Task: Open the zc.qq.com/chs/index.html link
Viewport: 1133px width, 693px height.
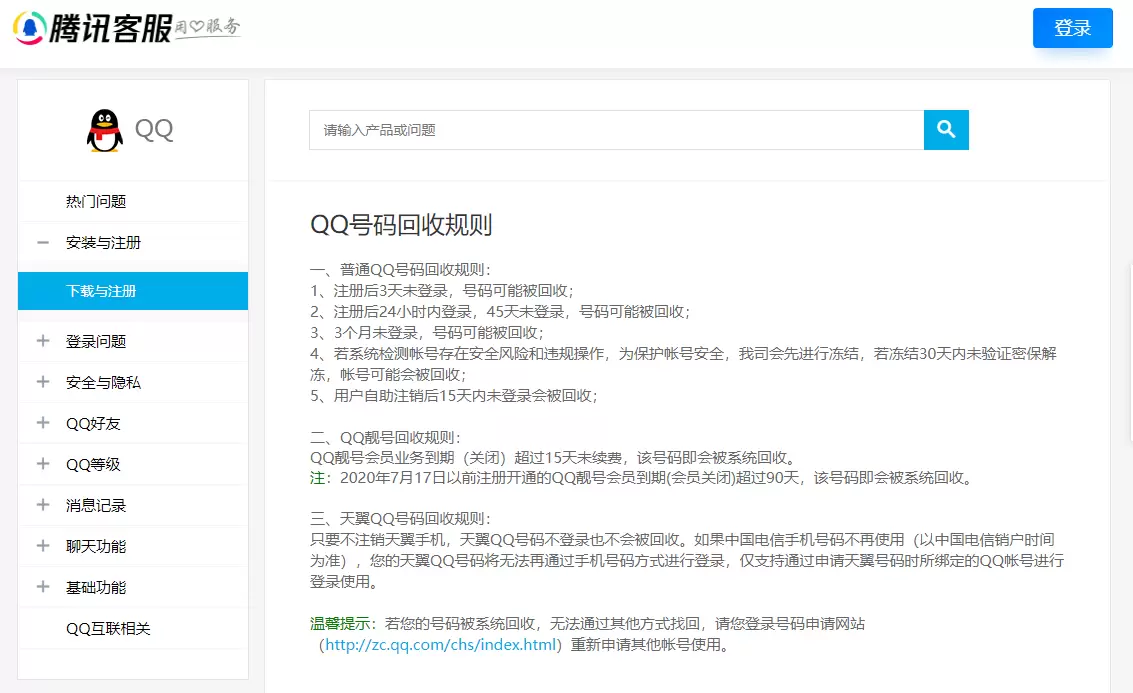Action: [440, 645]
